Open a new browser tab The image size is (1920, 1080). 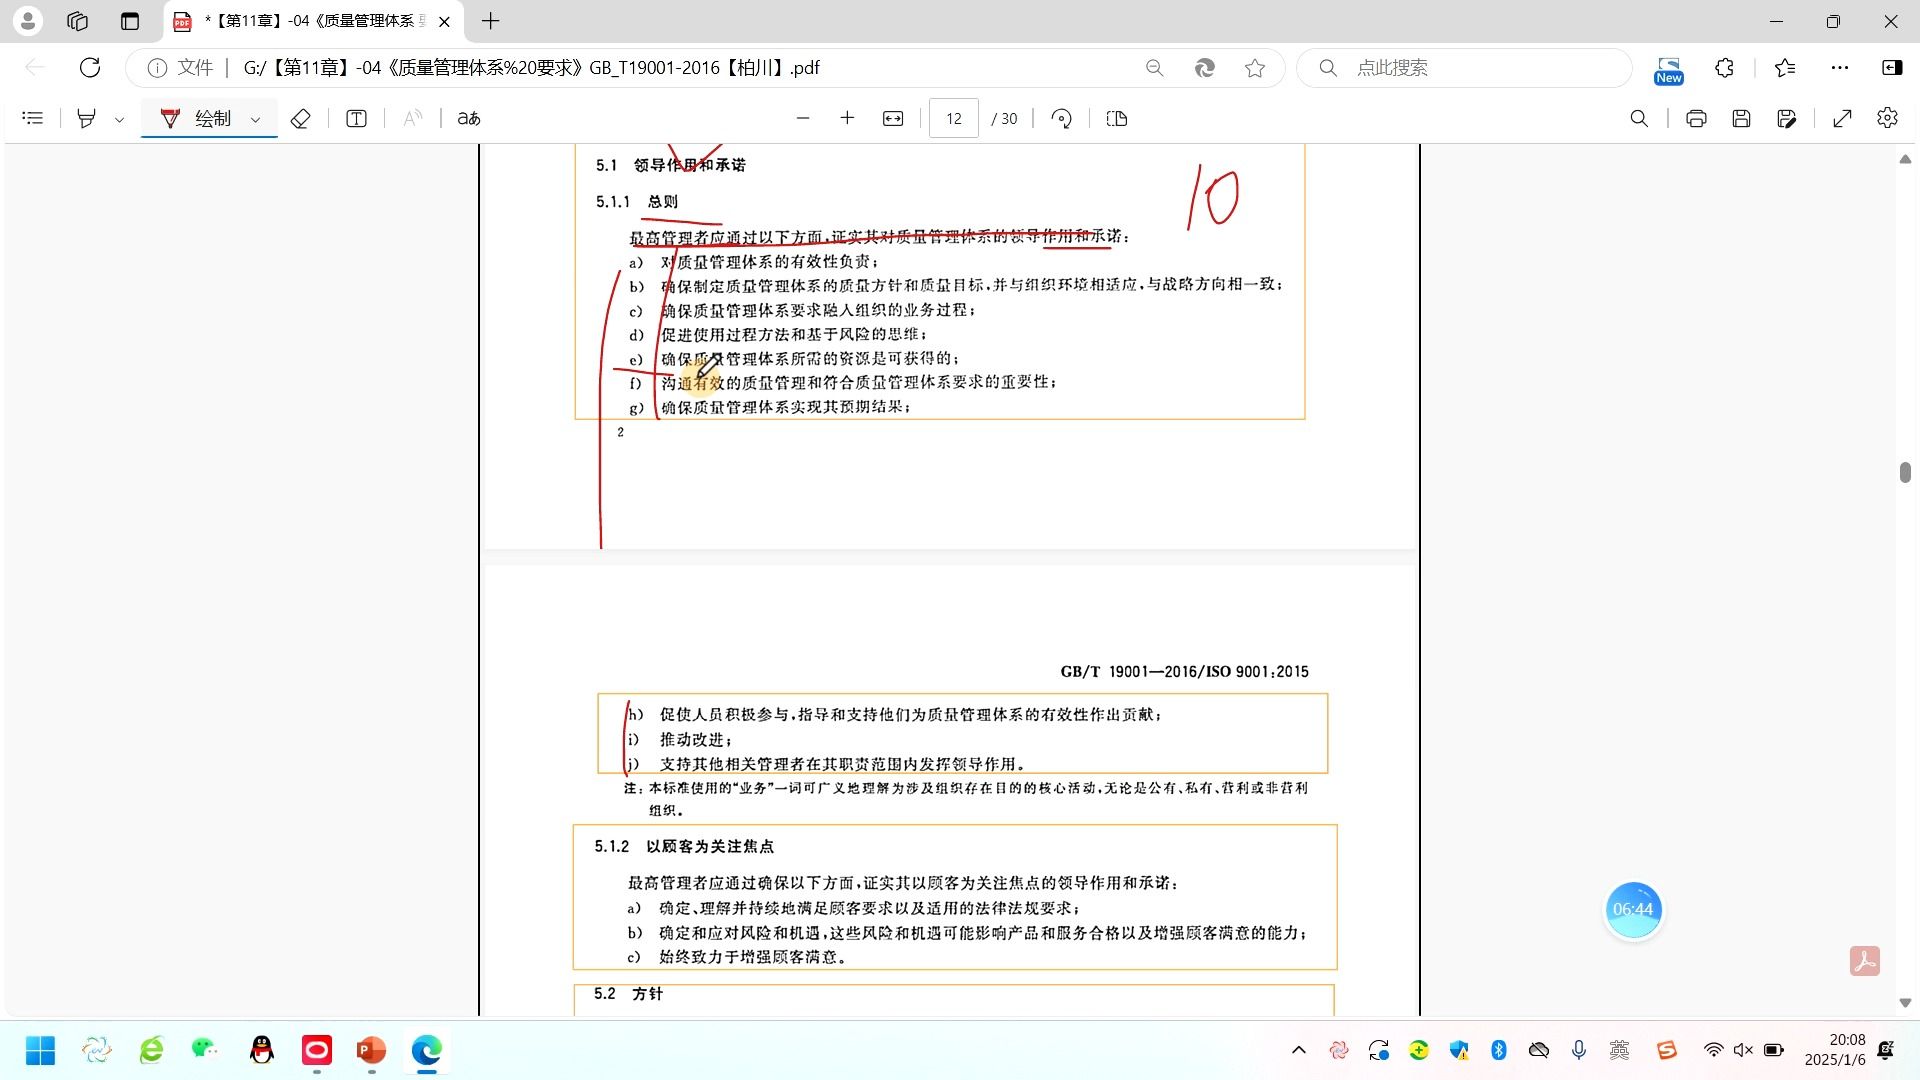point(490,21)
